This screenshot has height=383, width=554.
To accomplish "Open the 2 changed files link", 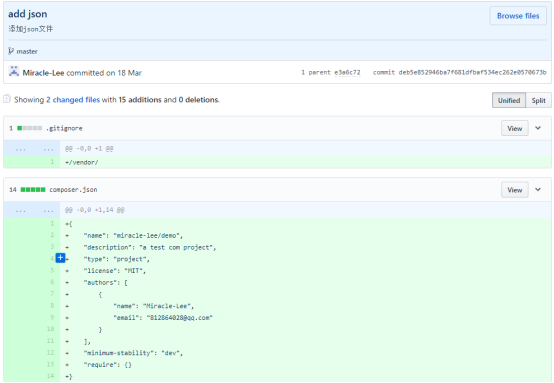I will pyautogui.click(x=73, y=100).
